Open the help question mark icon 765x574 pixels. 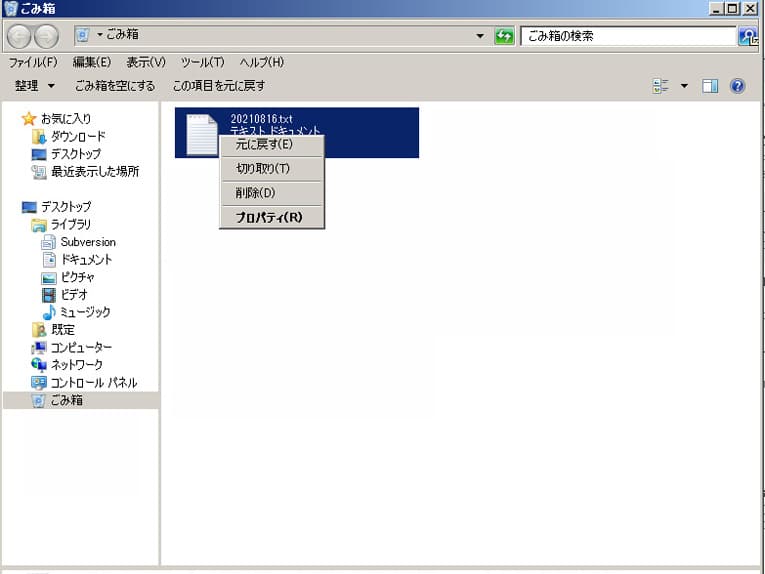[738, 86]
